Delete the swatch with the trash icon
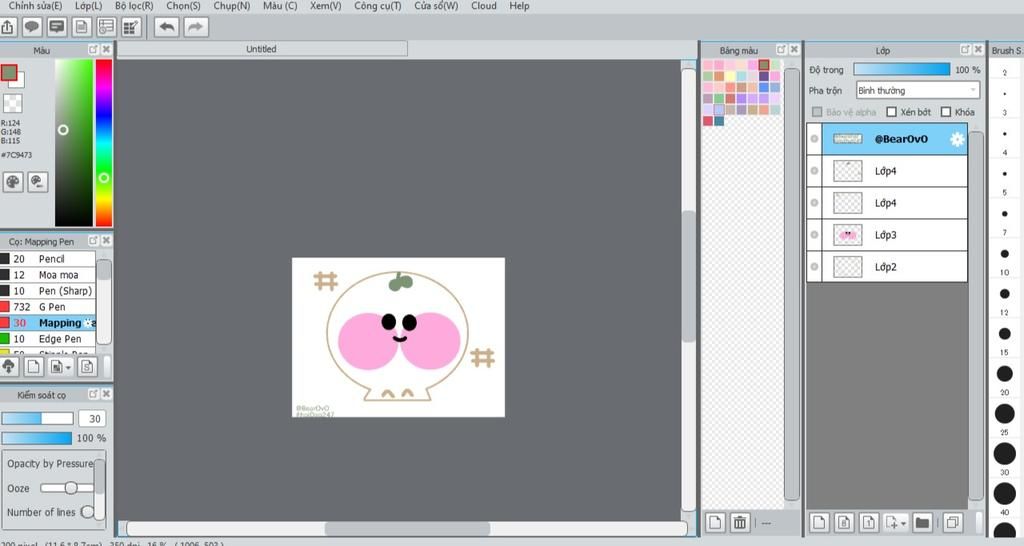This screenshot has height=546, width=1024. pyautogui.click(x=740, y=522)
